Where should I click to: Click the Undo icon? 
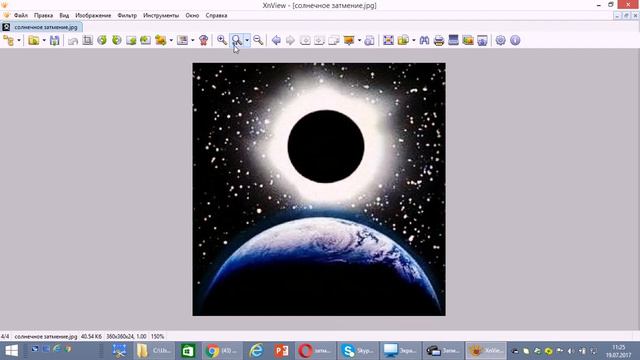tap(73, 40)
